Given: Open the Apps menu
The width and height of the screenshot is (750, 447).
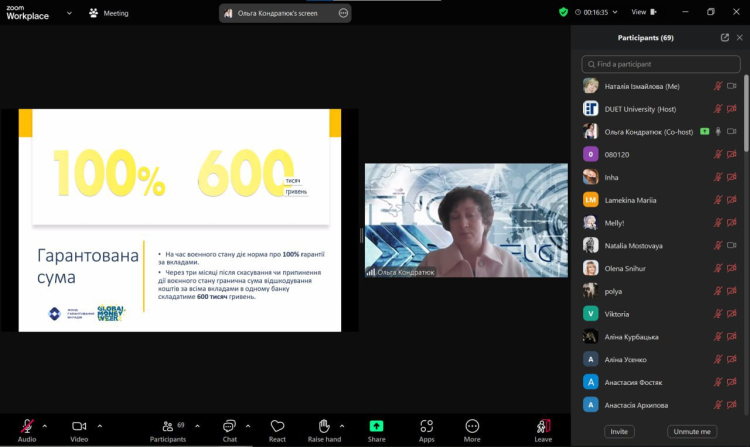Looking at the screenshot, I should (427, 427).
